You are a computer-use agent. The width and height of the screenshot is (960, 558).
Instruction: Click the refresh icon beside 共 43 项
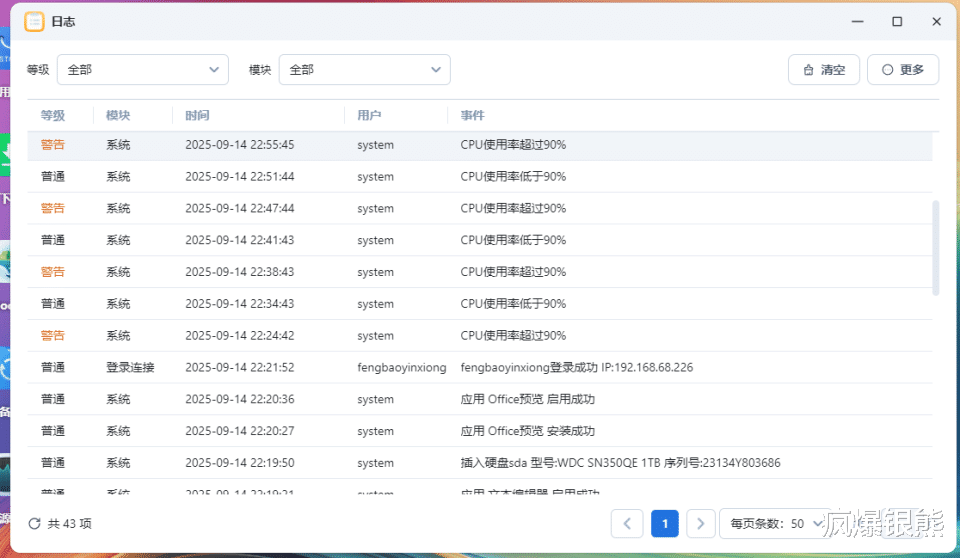34,524
